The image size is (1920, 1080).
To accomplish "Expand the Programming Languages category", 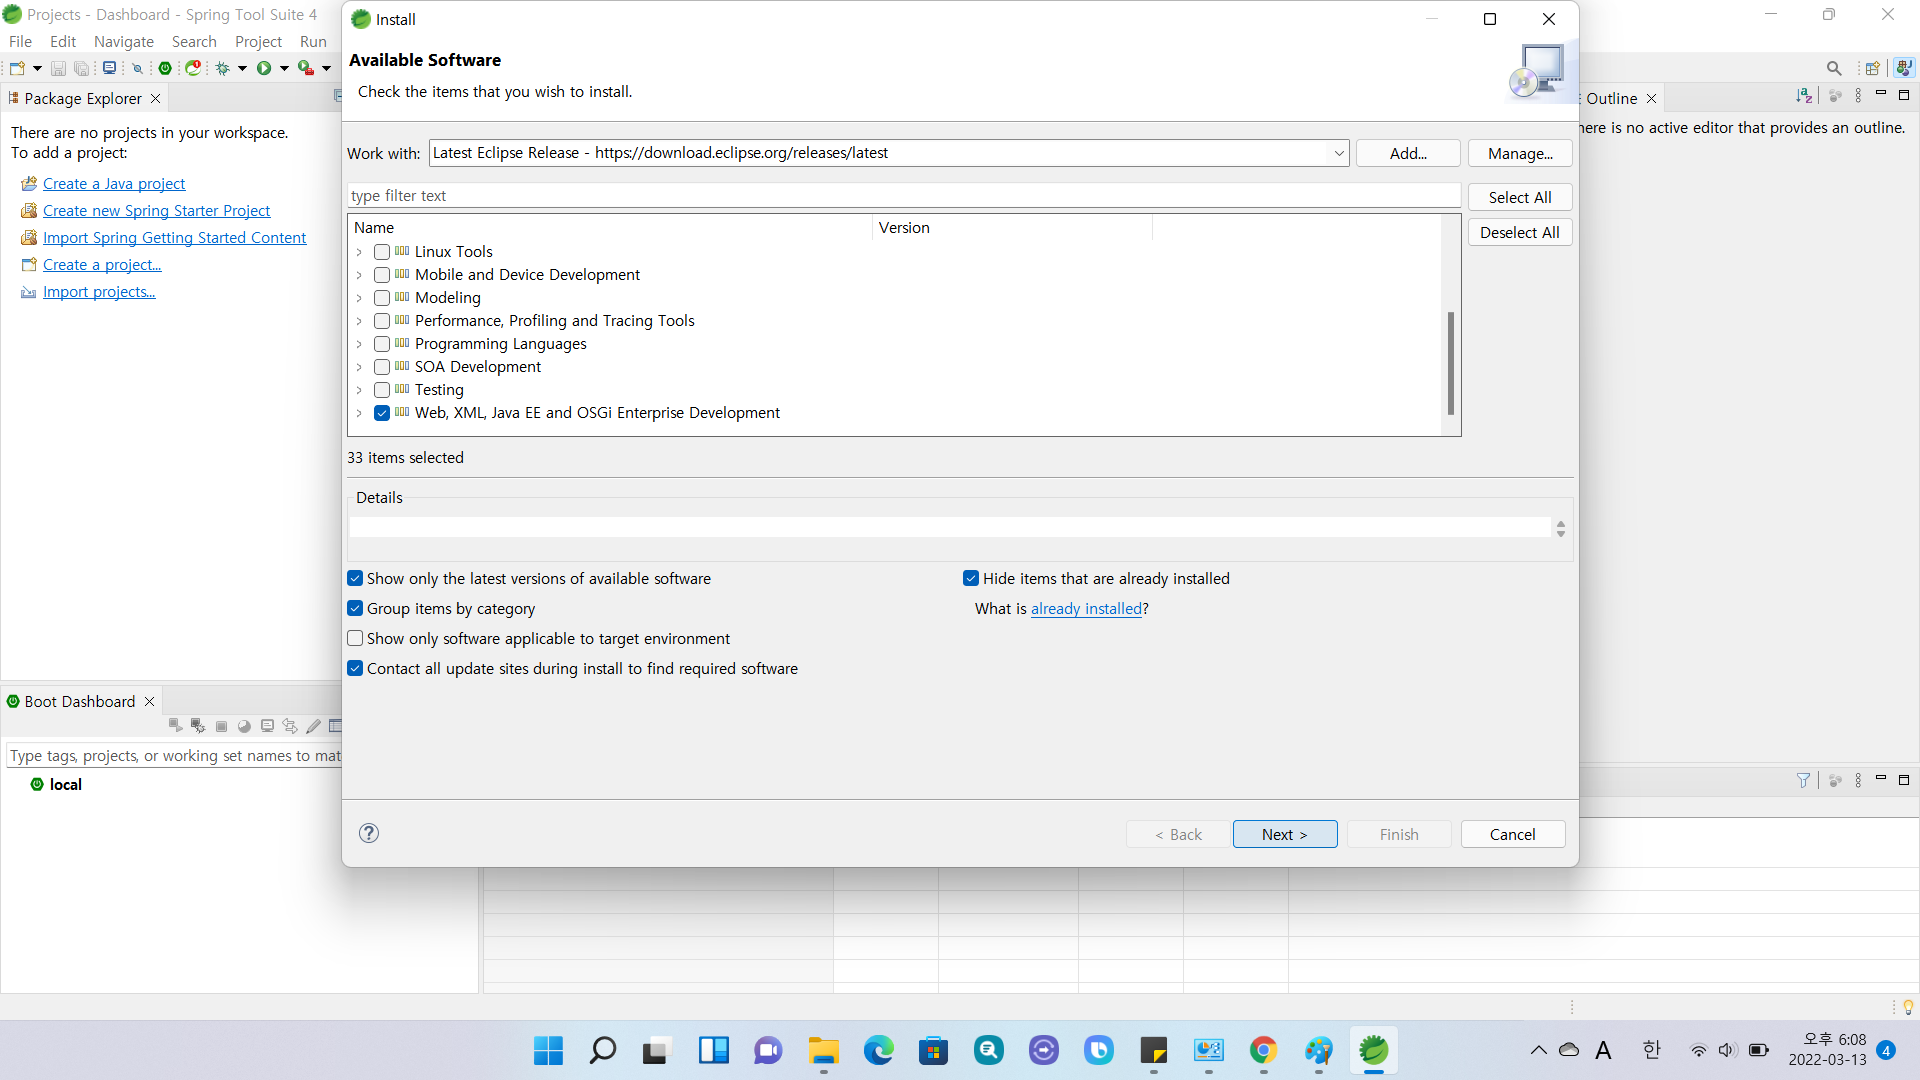I will tap(359, 344).
